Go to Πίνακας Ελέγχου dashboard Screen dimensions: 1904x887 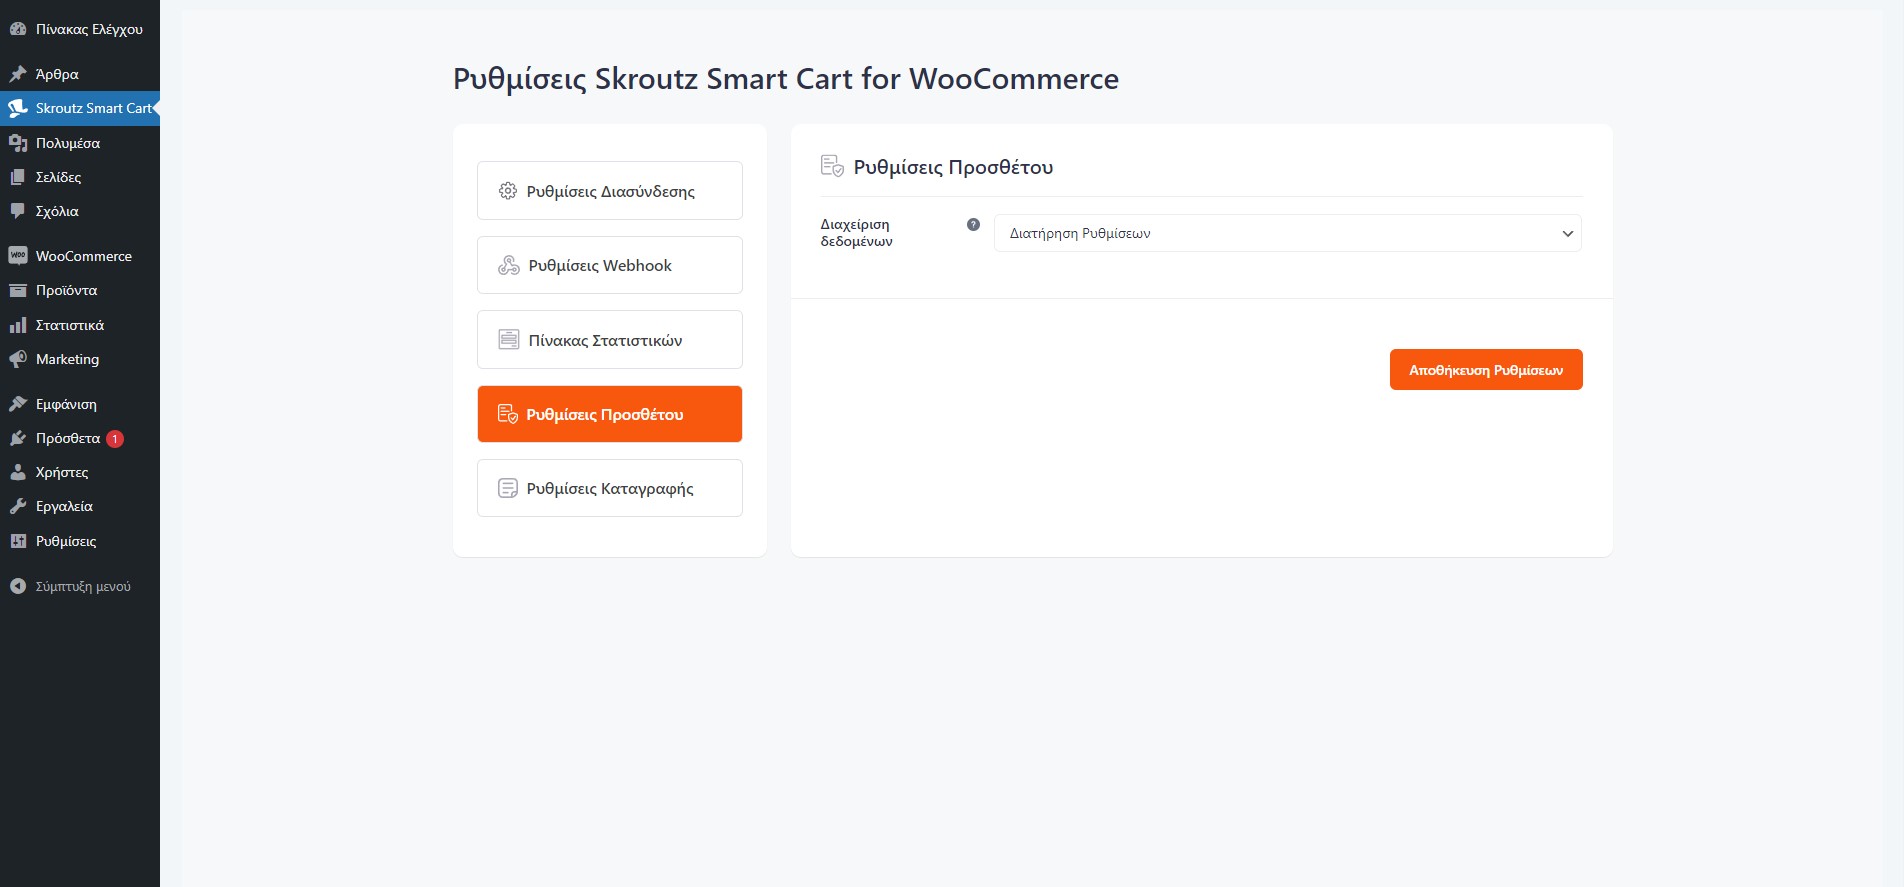pos(88,29)
